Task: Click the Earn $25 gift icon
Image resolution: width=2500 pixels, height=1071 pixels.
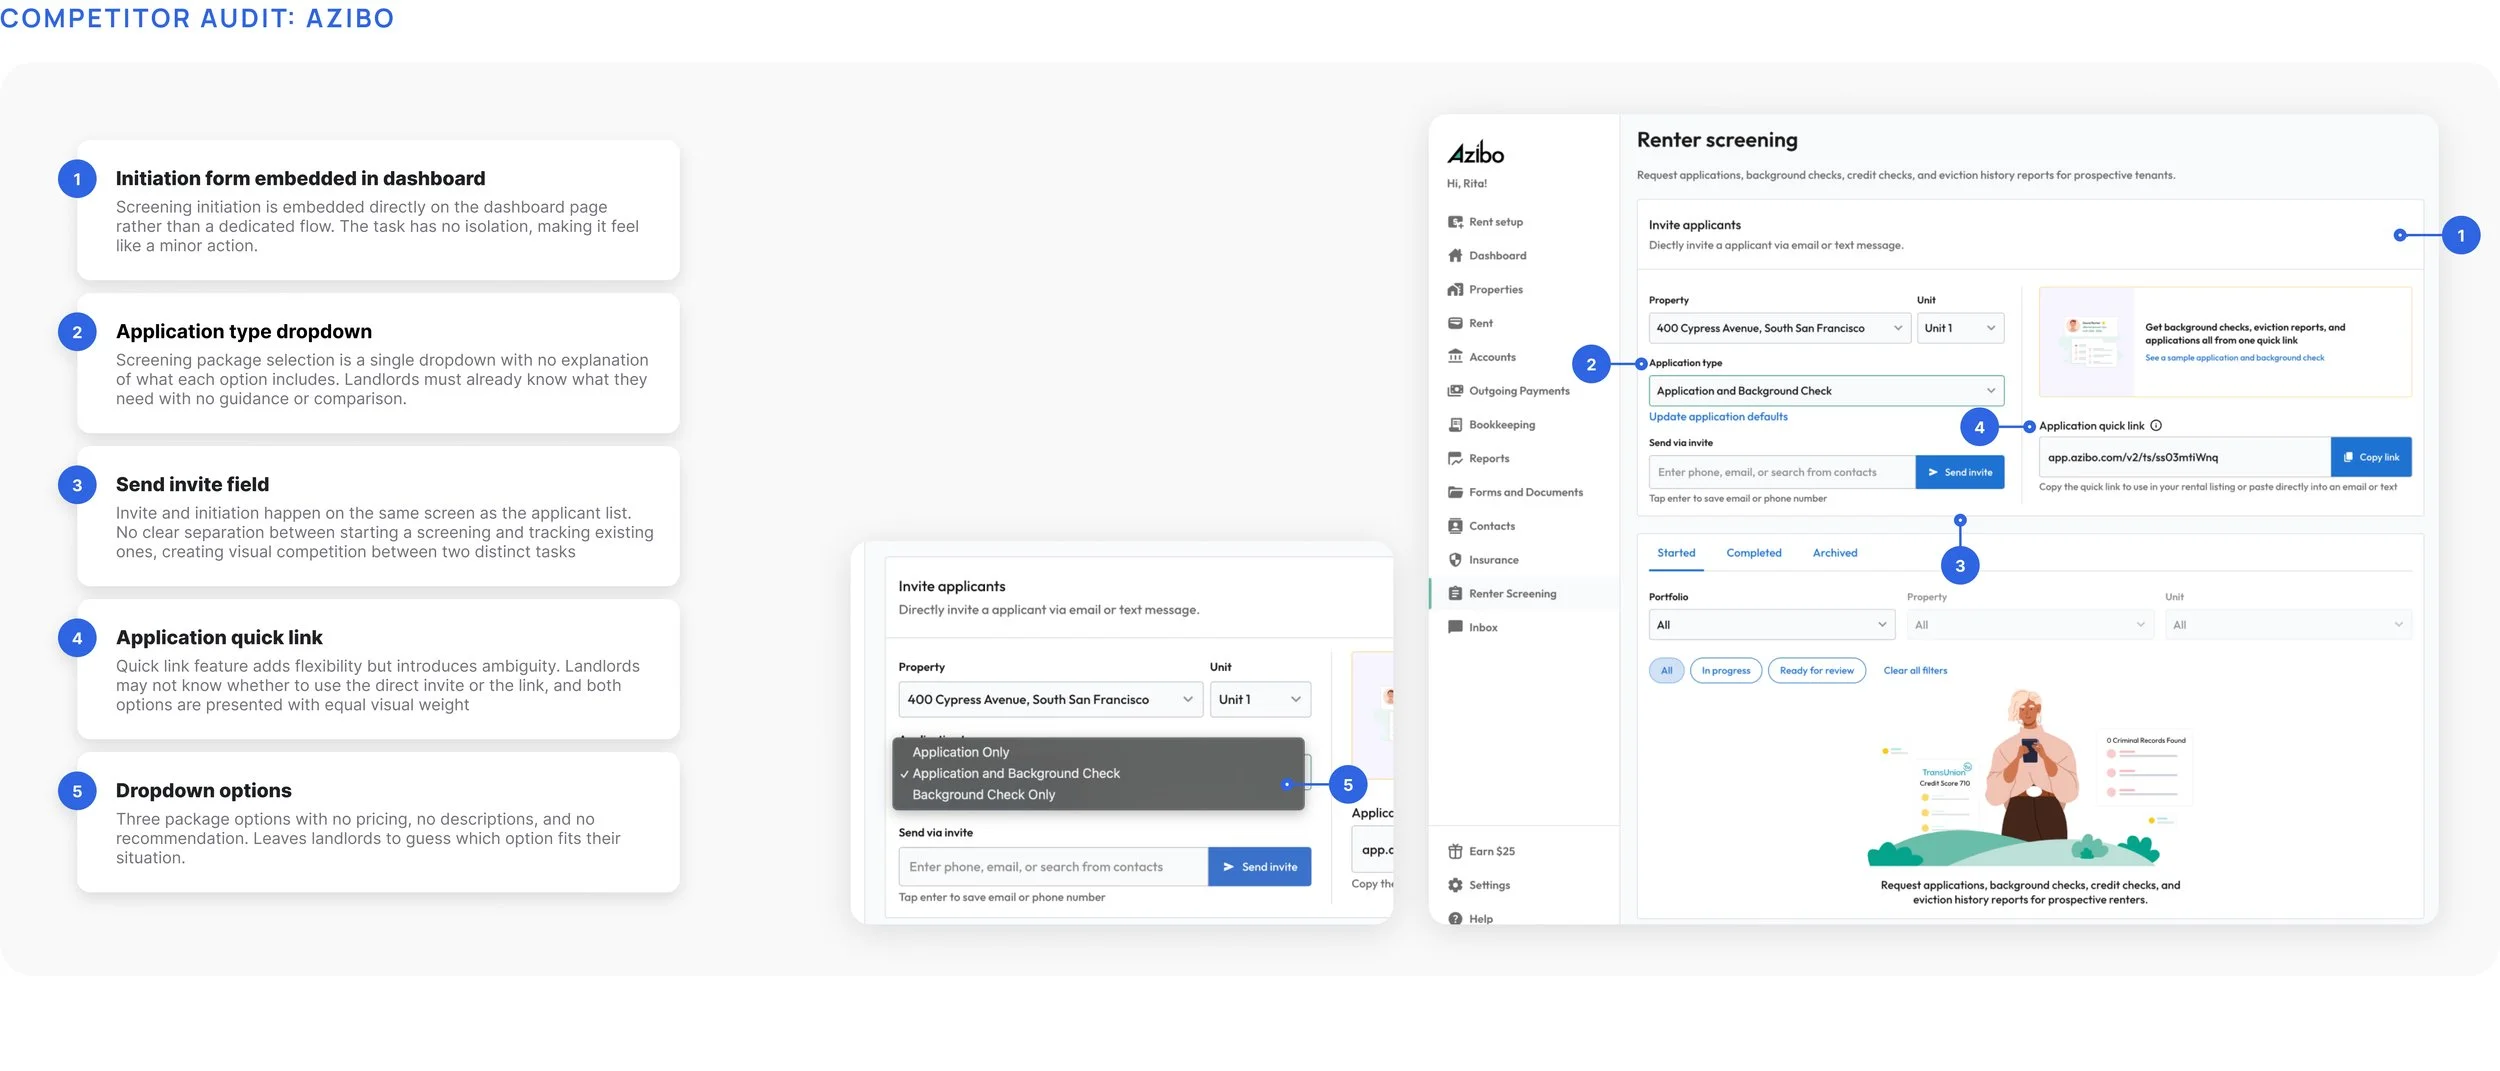Action: (x=1455, y=852)
